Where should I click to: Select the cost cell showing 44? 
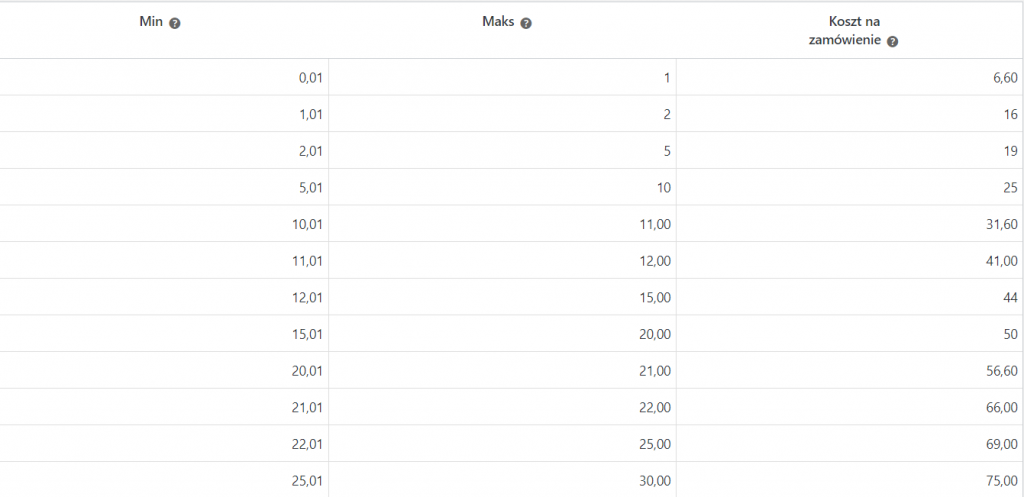(x=850, y=297)
